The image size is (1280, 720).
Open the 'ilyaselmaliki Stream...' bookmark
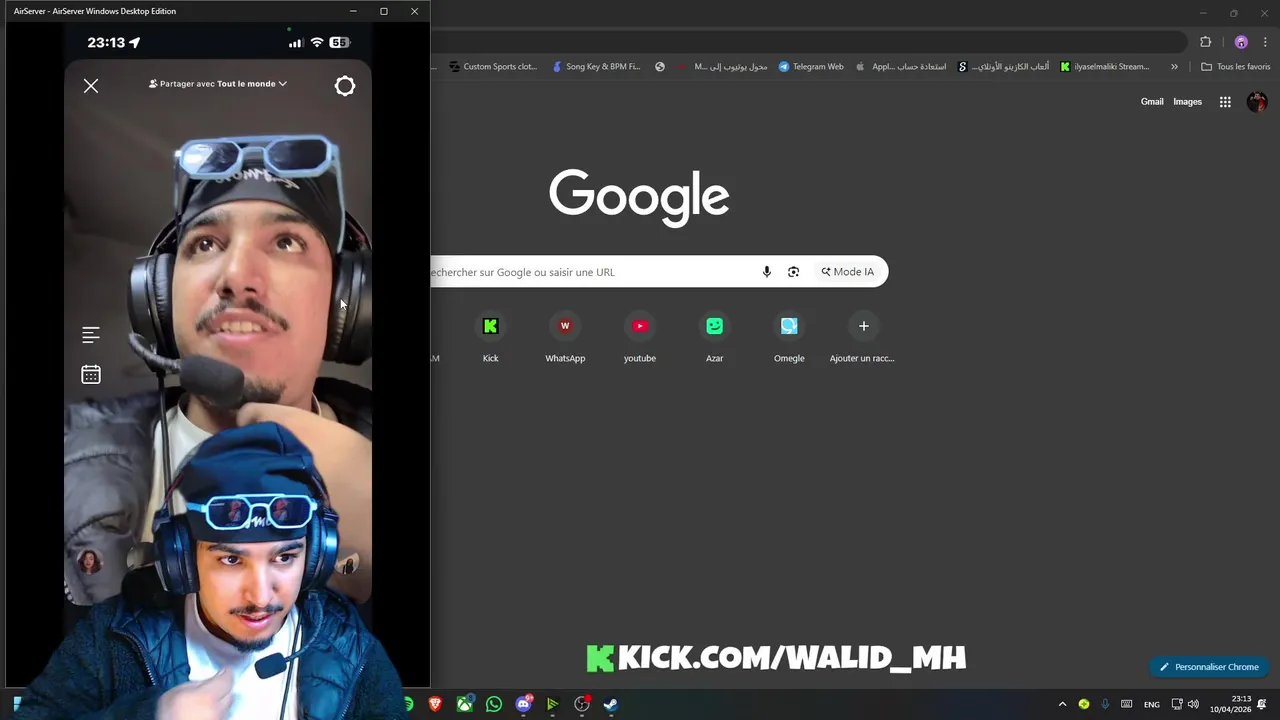tap(1105, 67)
